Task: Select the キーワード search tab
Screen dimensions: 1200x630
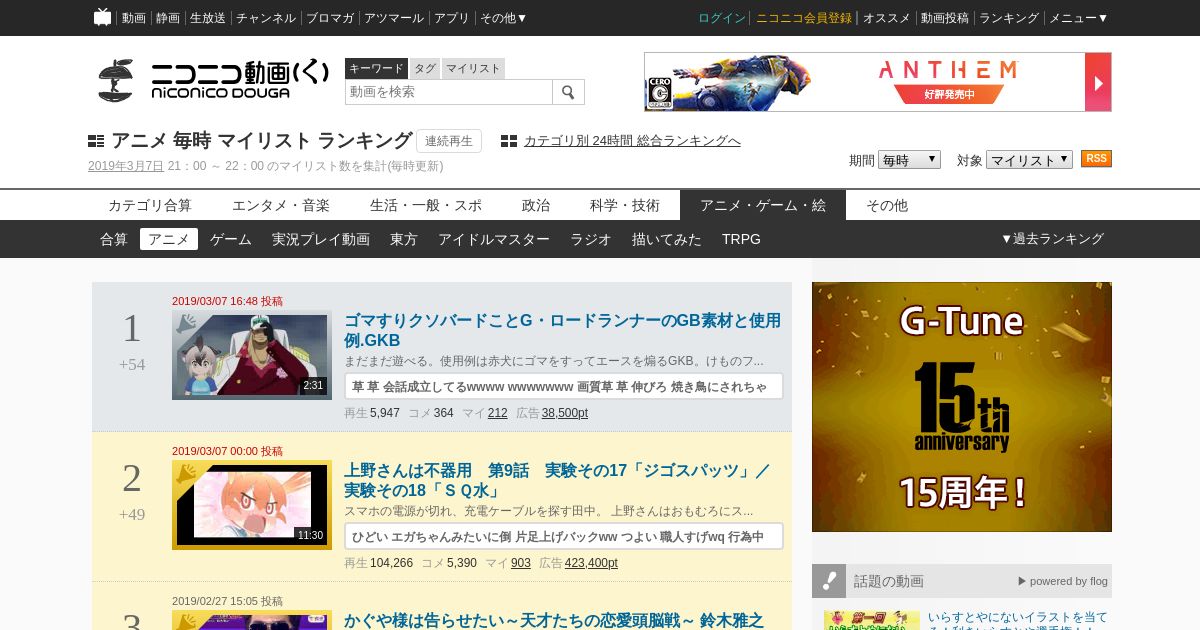Action: (x=376, y=68)
